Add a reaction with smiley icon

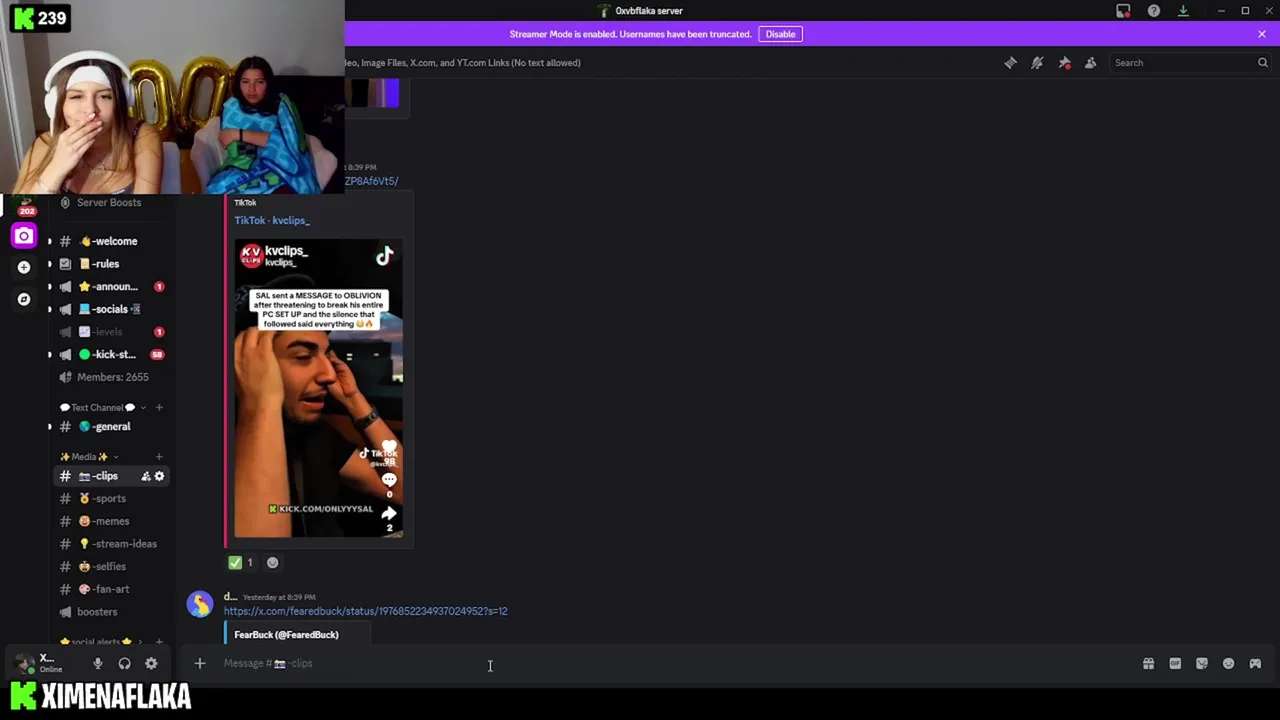pyautogui.click(x=272, y=563)
